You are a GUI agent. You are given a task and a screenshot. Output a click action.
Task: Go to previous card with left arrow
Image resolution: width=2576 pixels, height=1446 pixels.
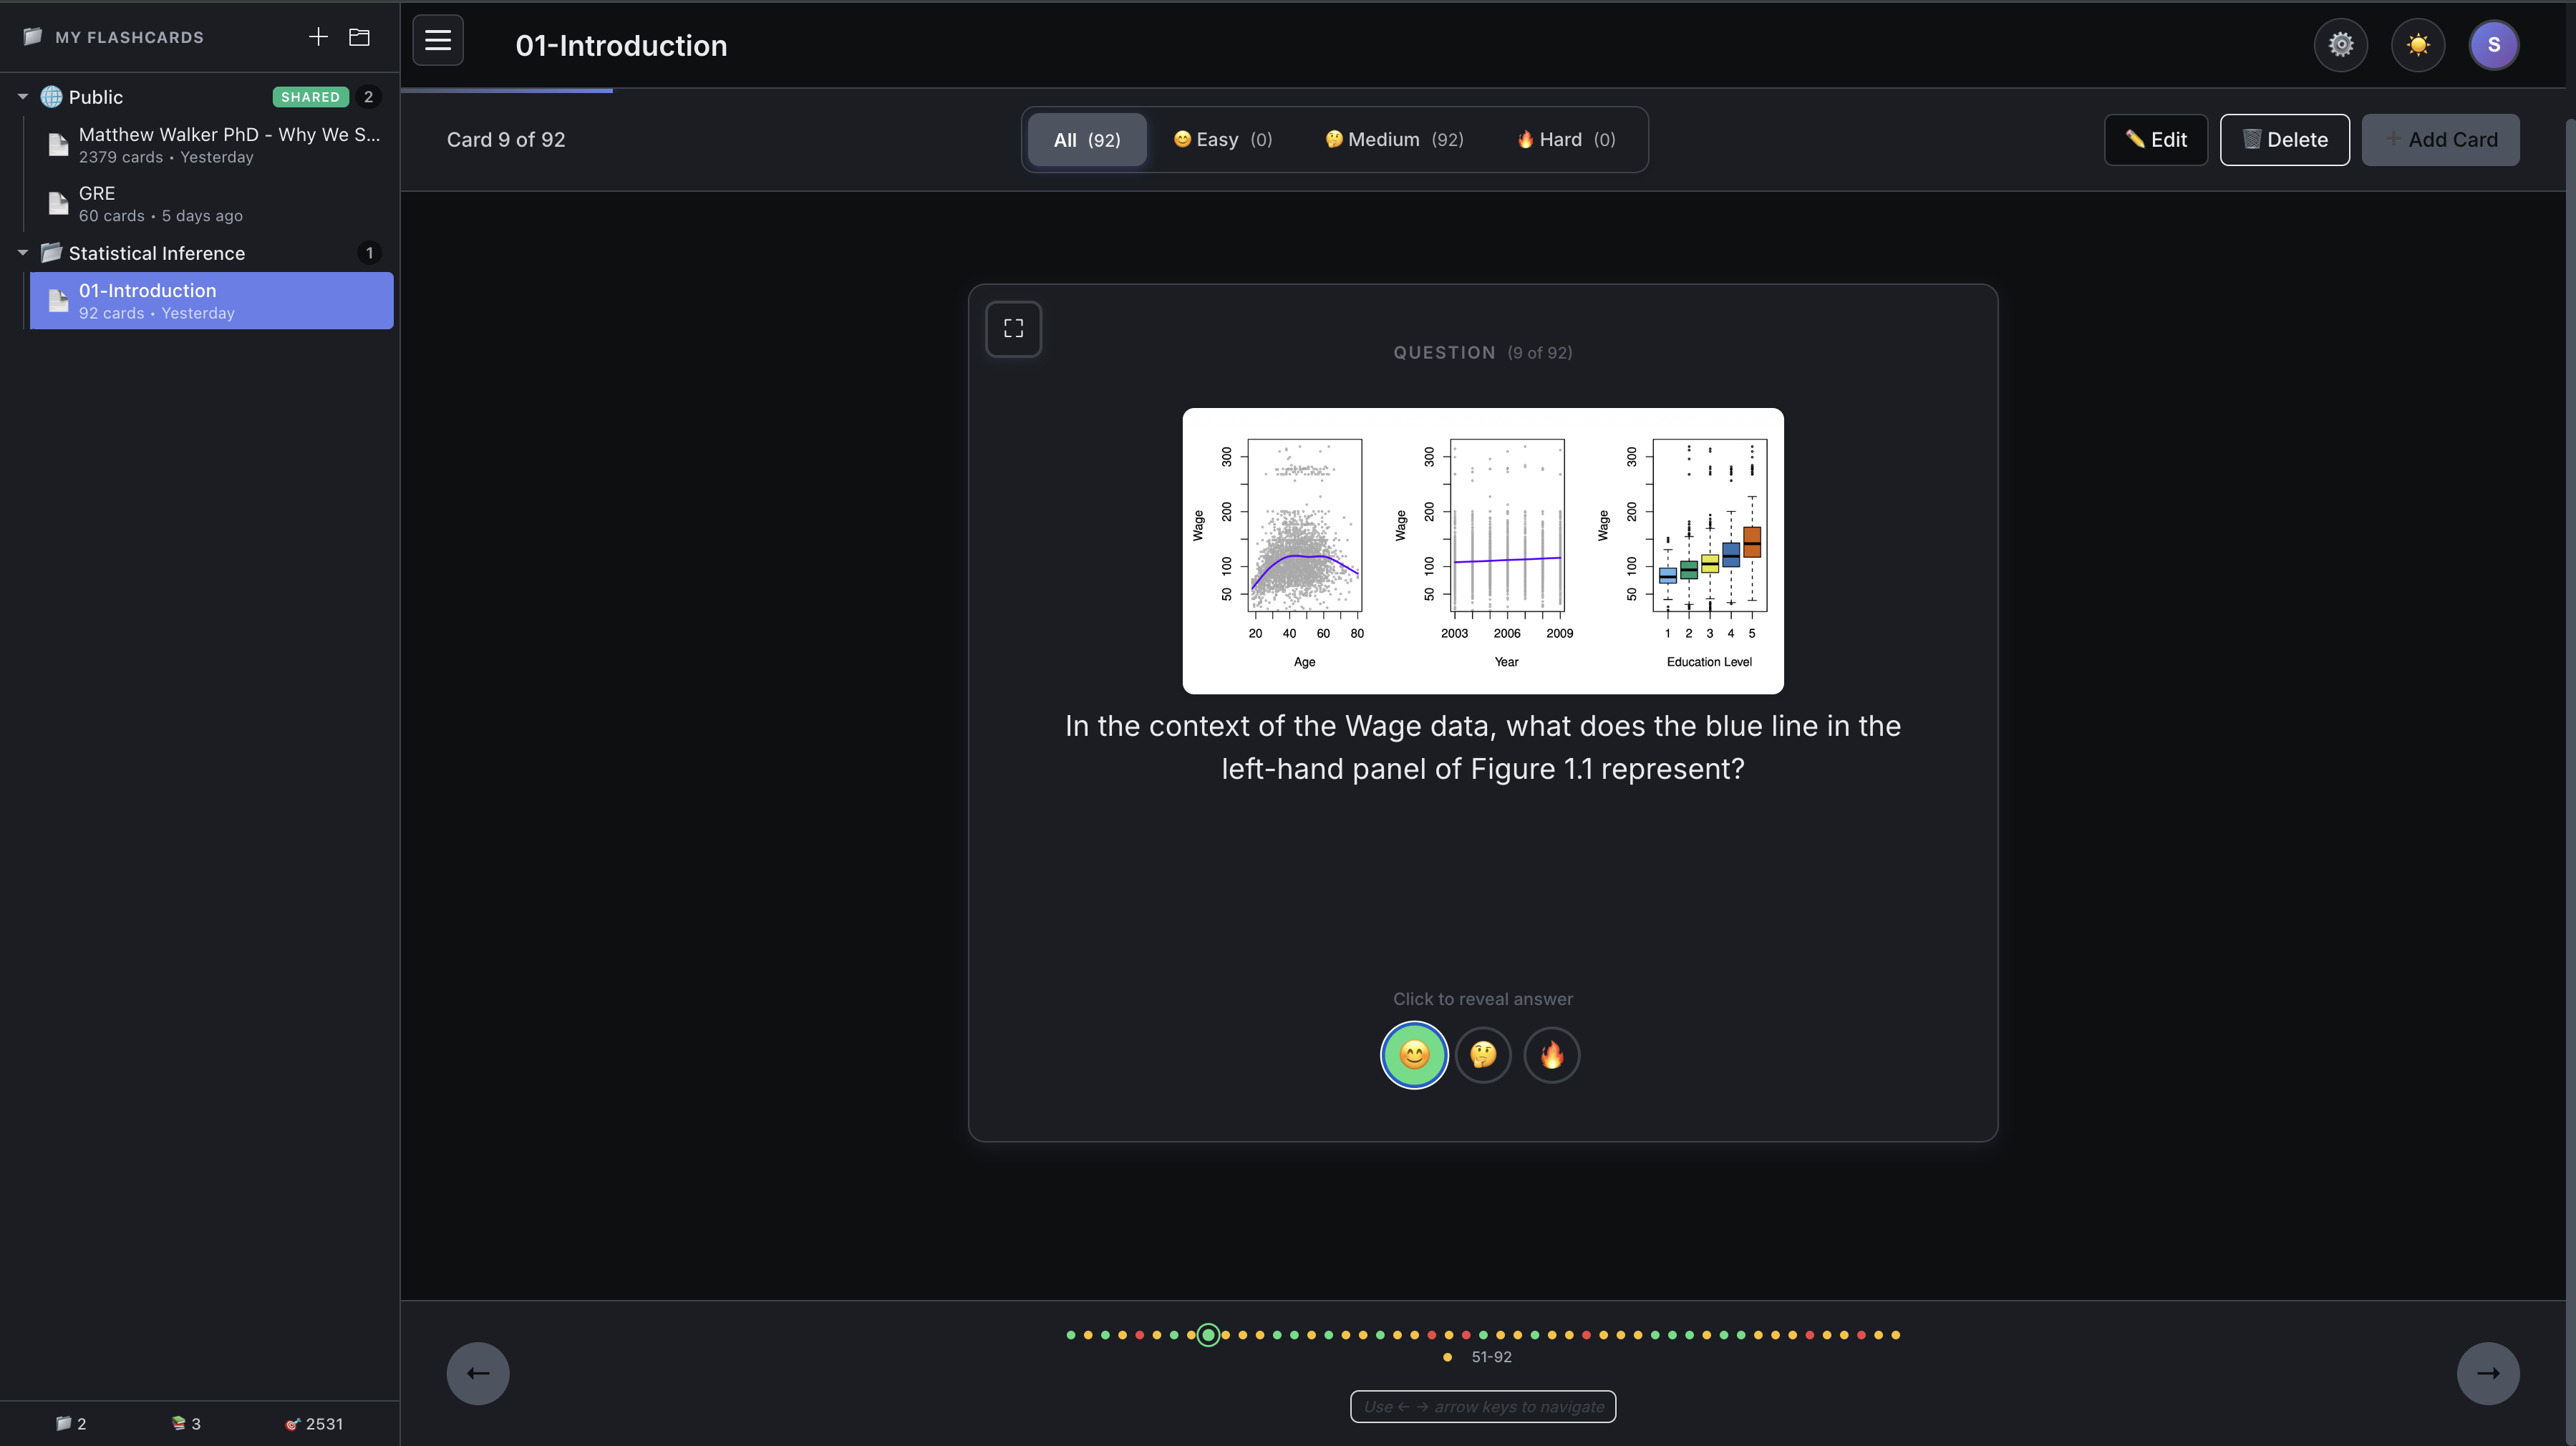coord(478,1373)
